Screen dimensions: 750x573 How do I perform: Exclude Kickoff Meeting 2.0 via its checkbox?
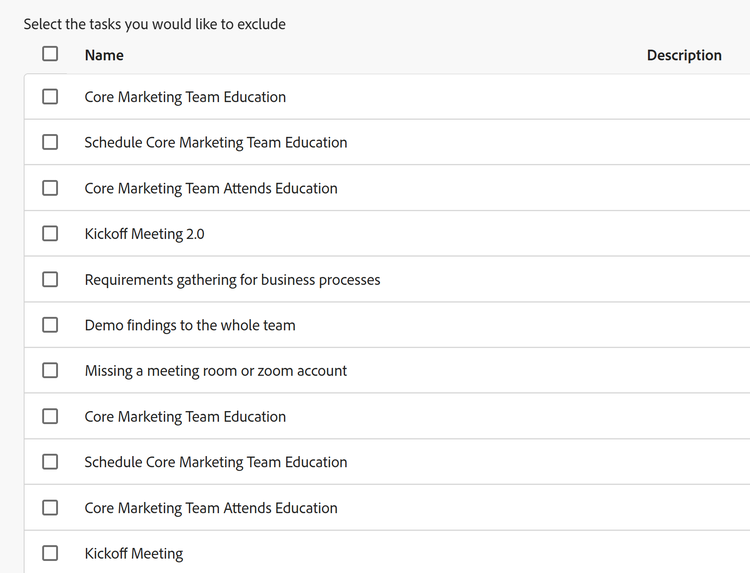tap(50, 234)
